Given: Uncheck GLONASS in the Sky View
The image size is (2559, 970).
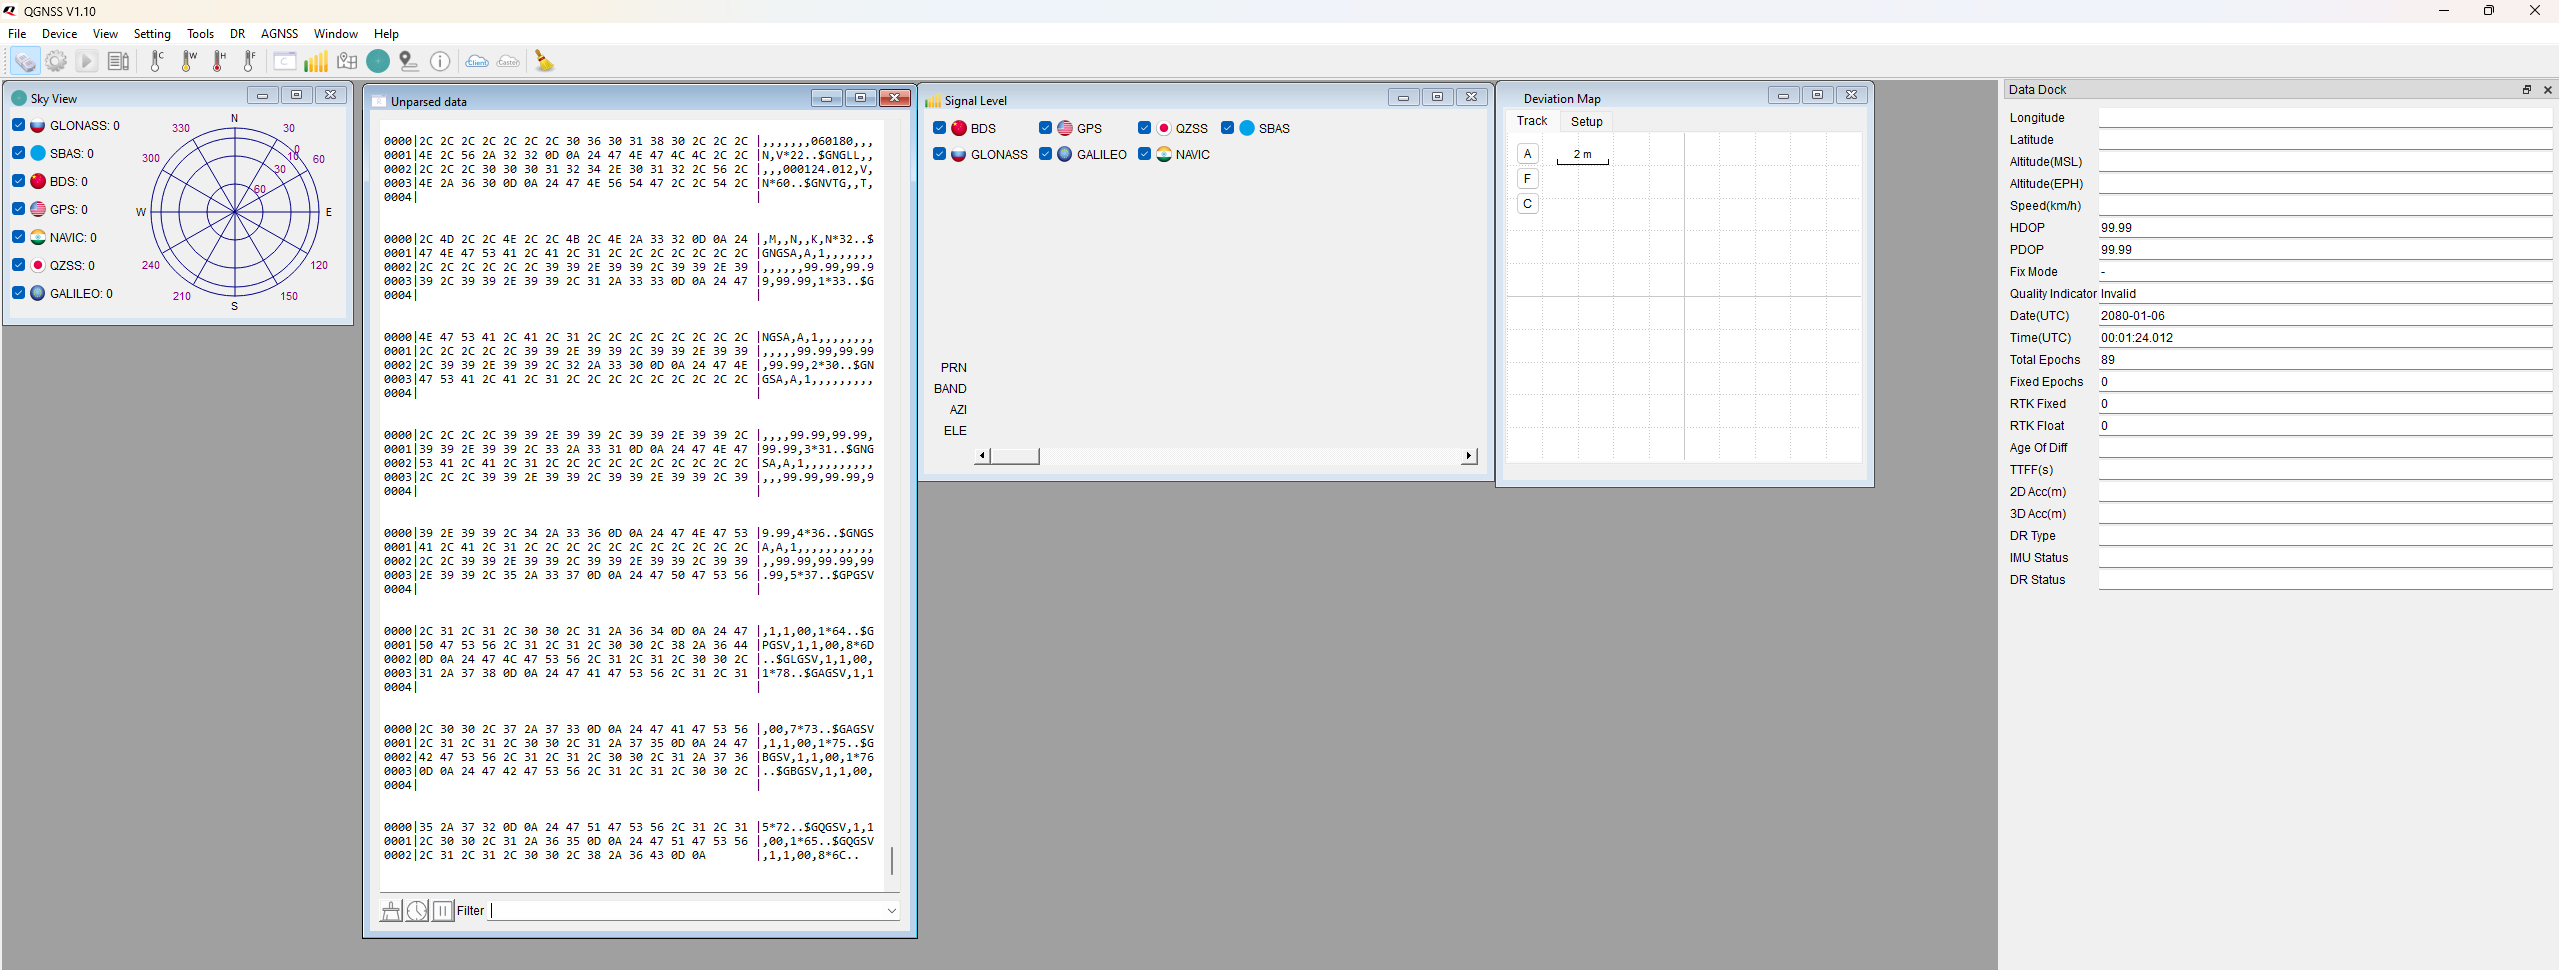Looking at the screenshot, I should tap(18, 125).
